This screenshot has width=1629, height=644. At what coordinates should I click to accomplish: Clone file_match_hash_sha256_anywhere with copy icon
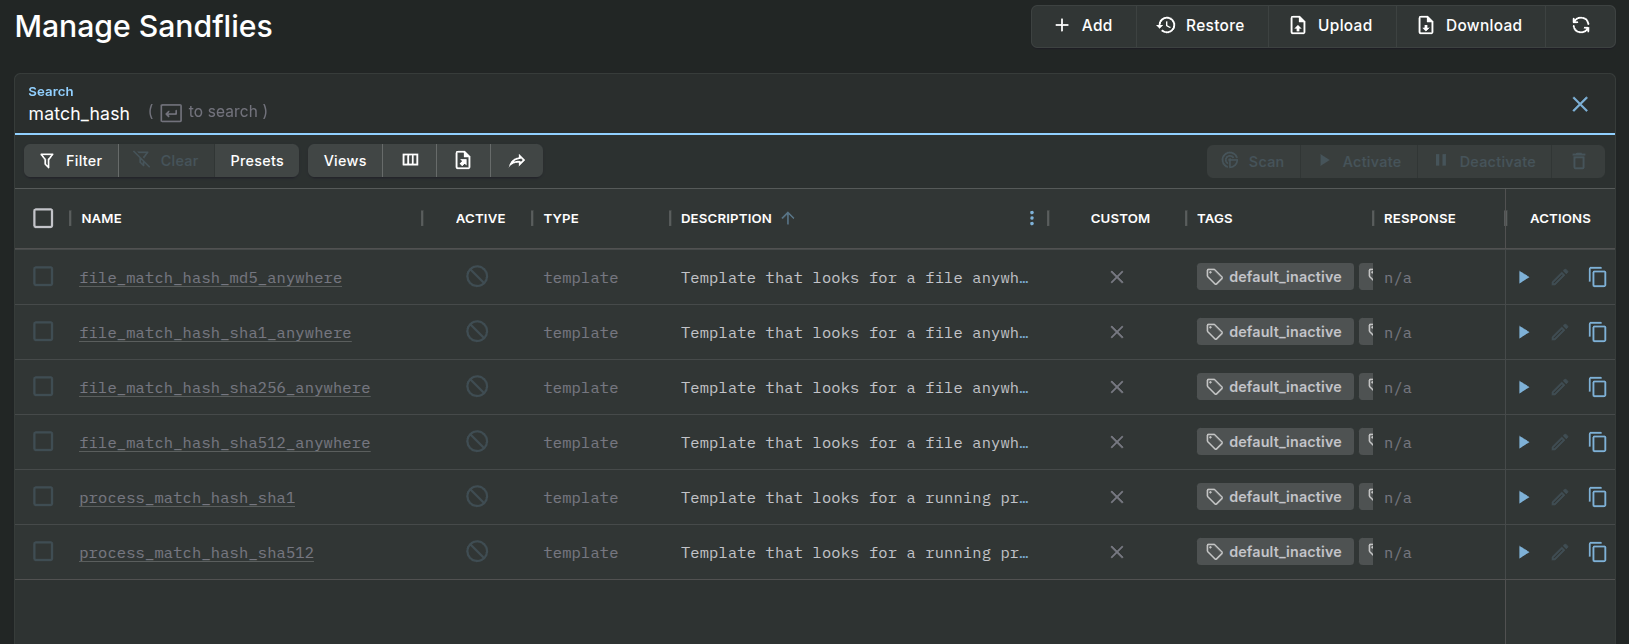(1598, 387)
